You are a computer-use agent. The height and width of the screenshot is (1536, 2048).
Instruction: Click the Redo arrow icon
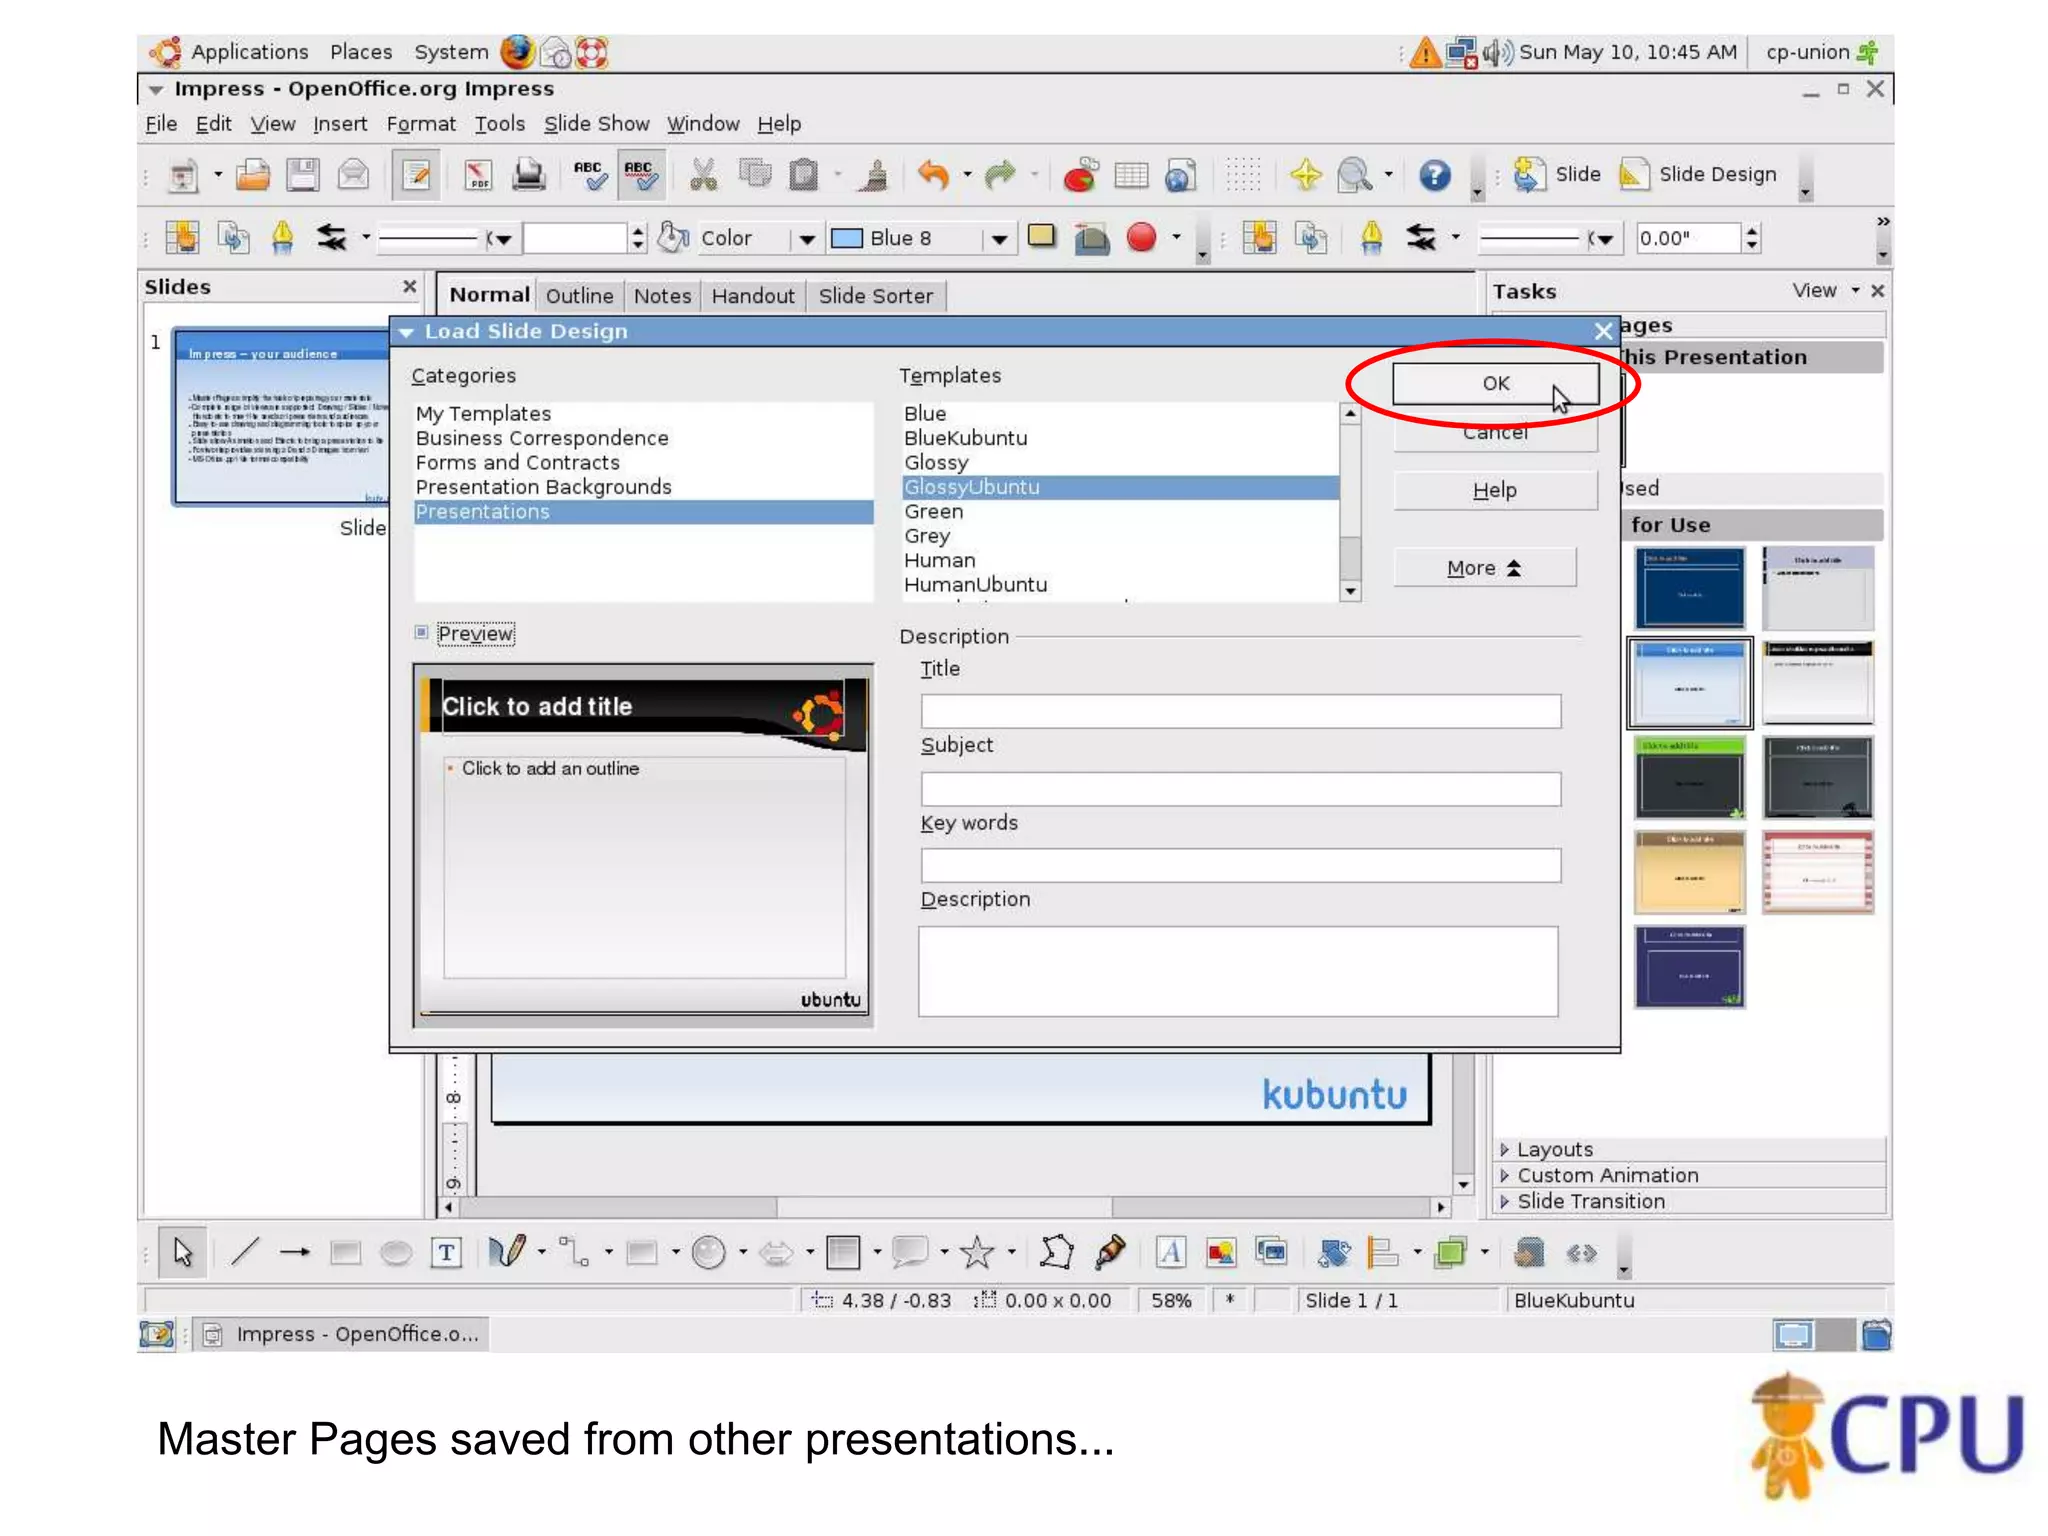(x=1000, y=176)
